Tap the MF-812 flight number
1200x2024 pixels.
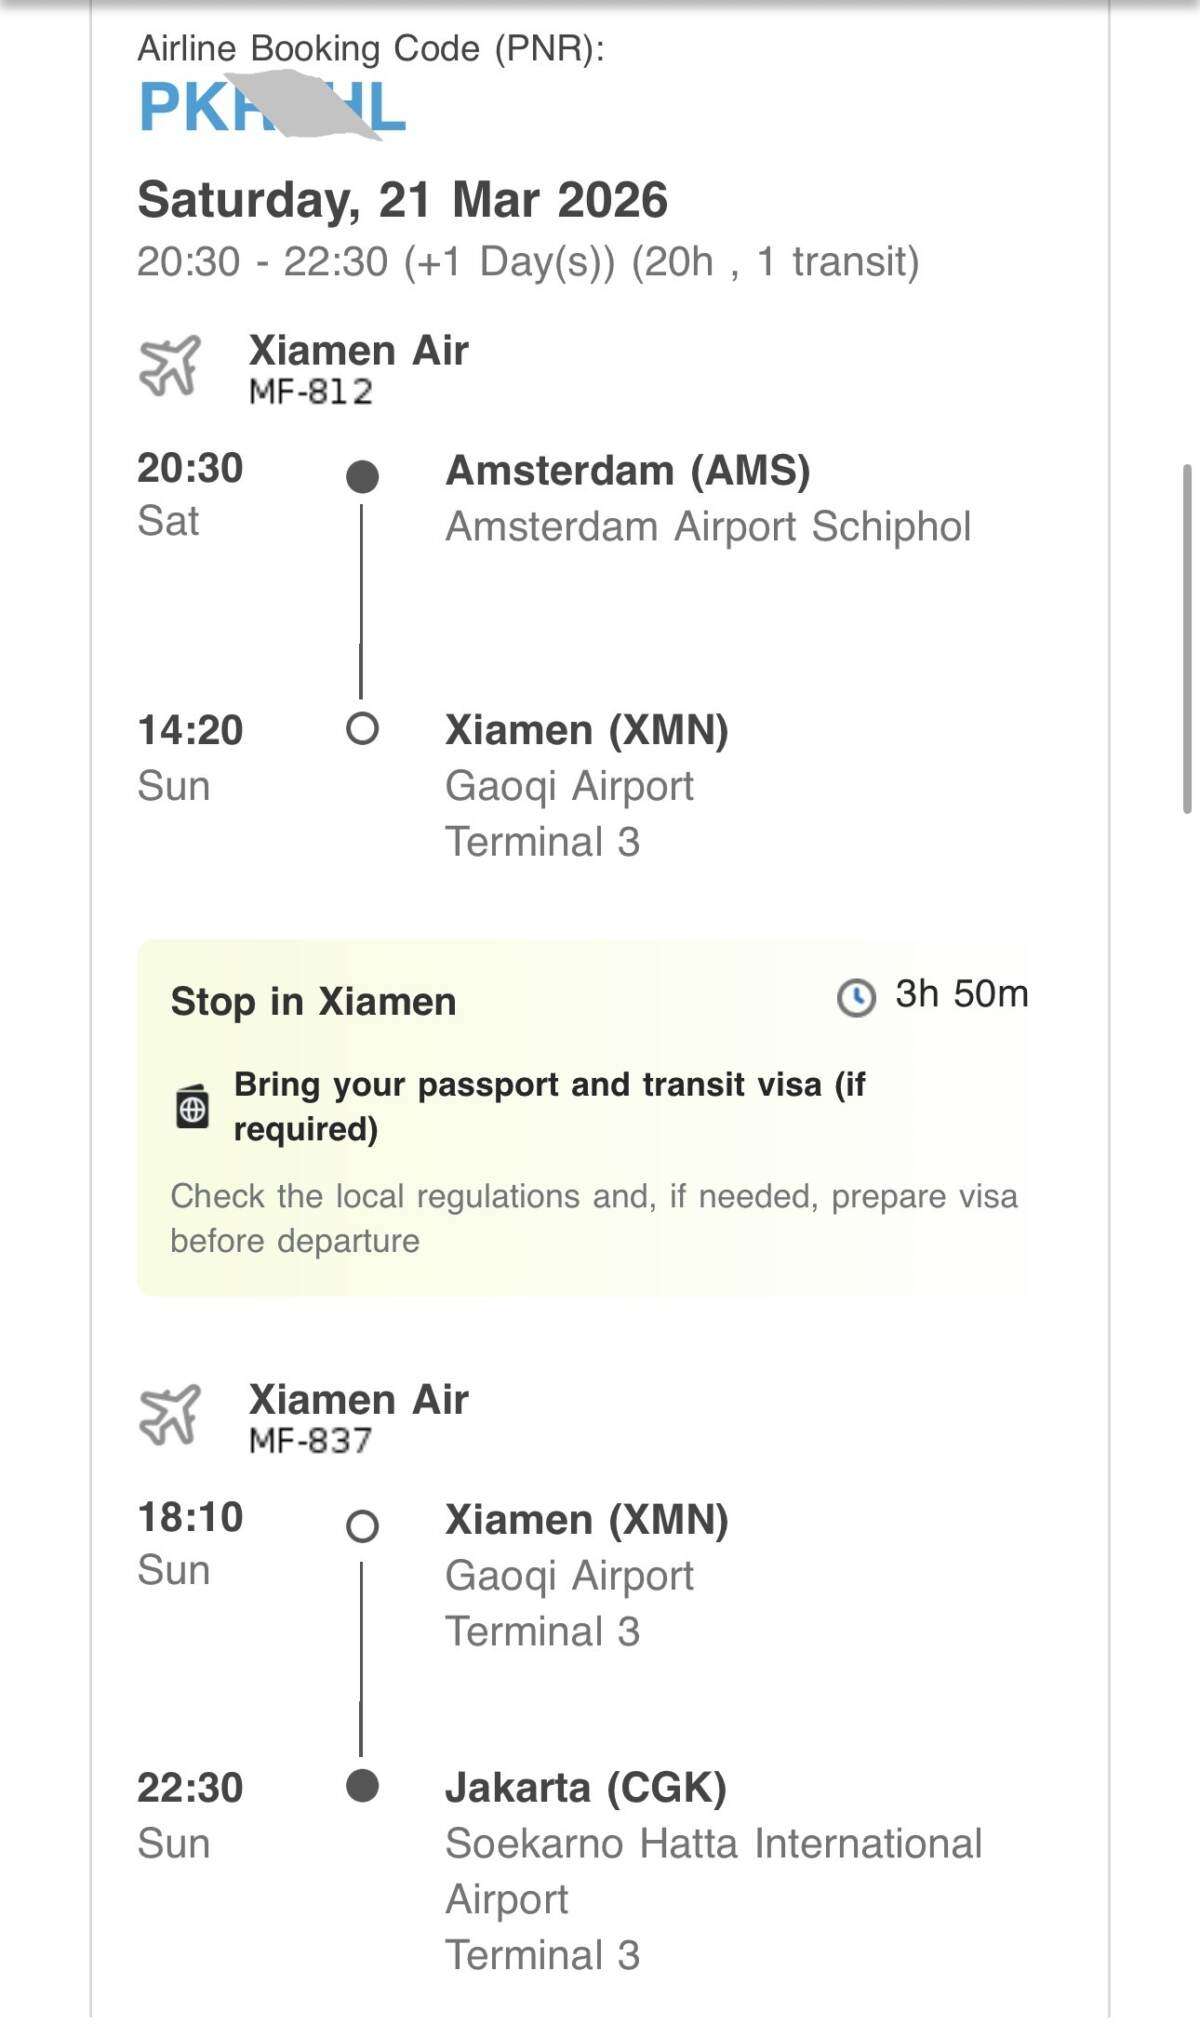(310, 392)
